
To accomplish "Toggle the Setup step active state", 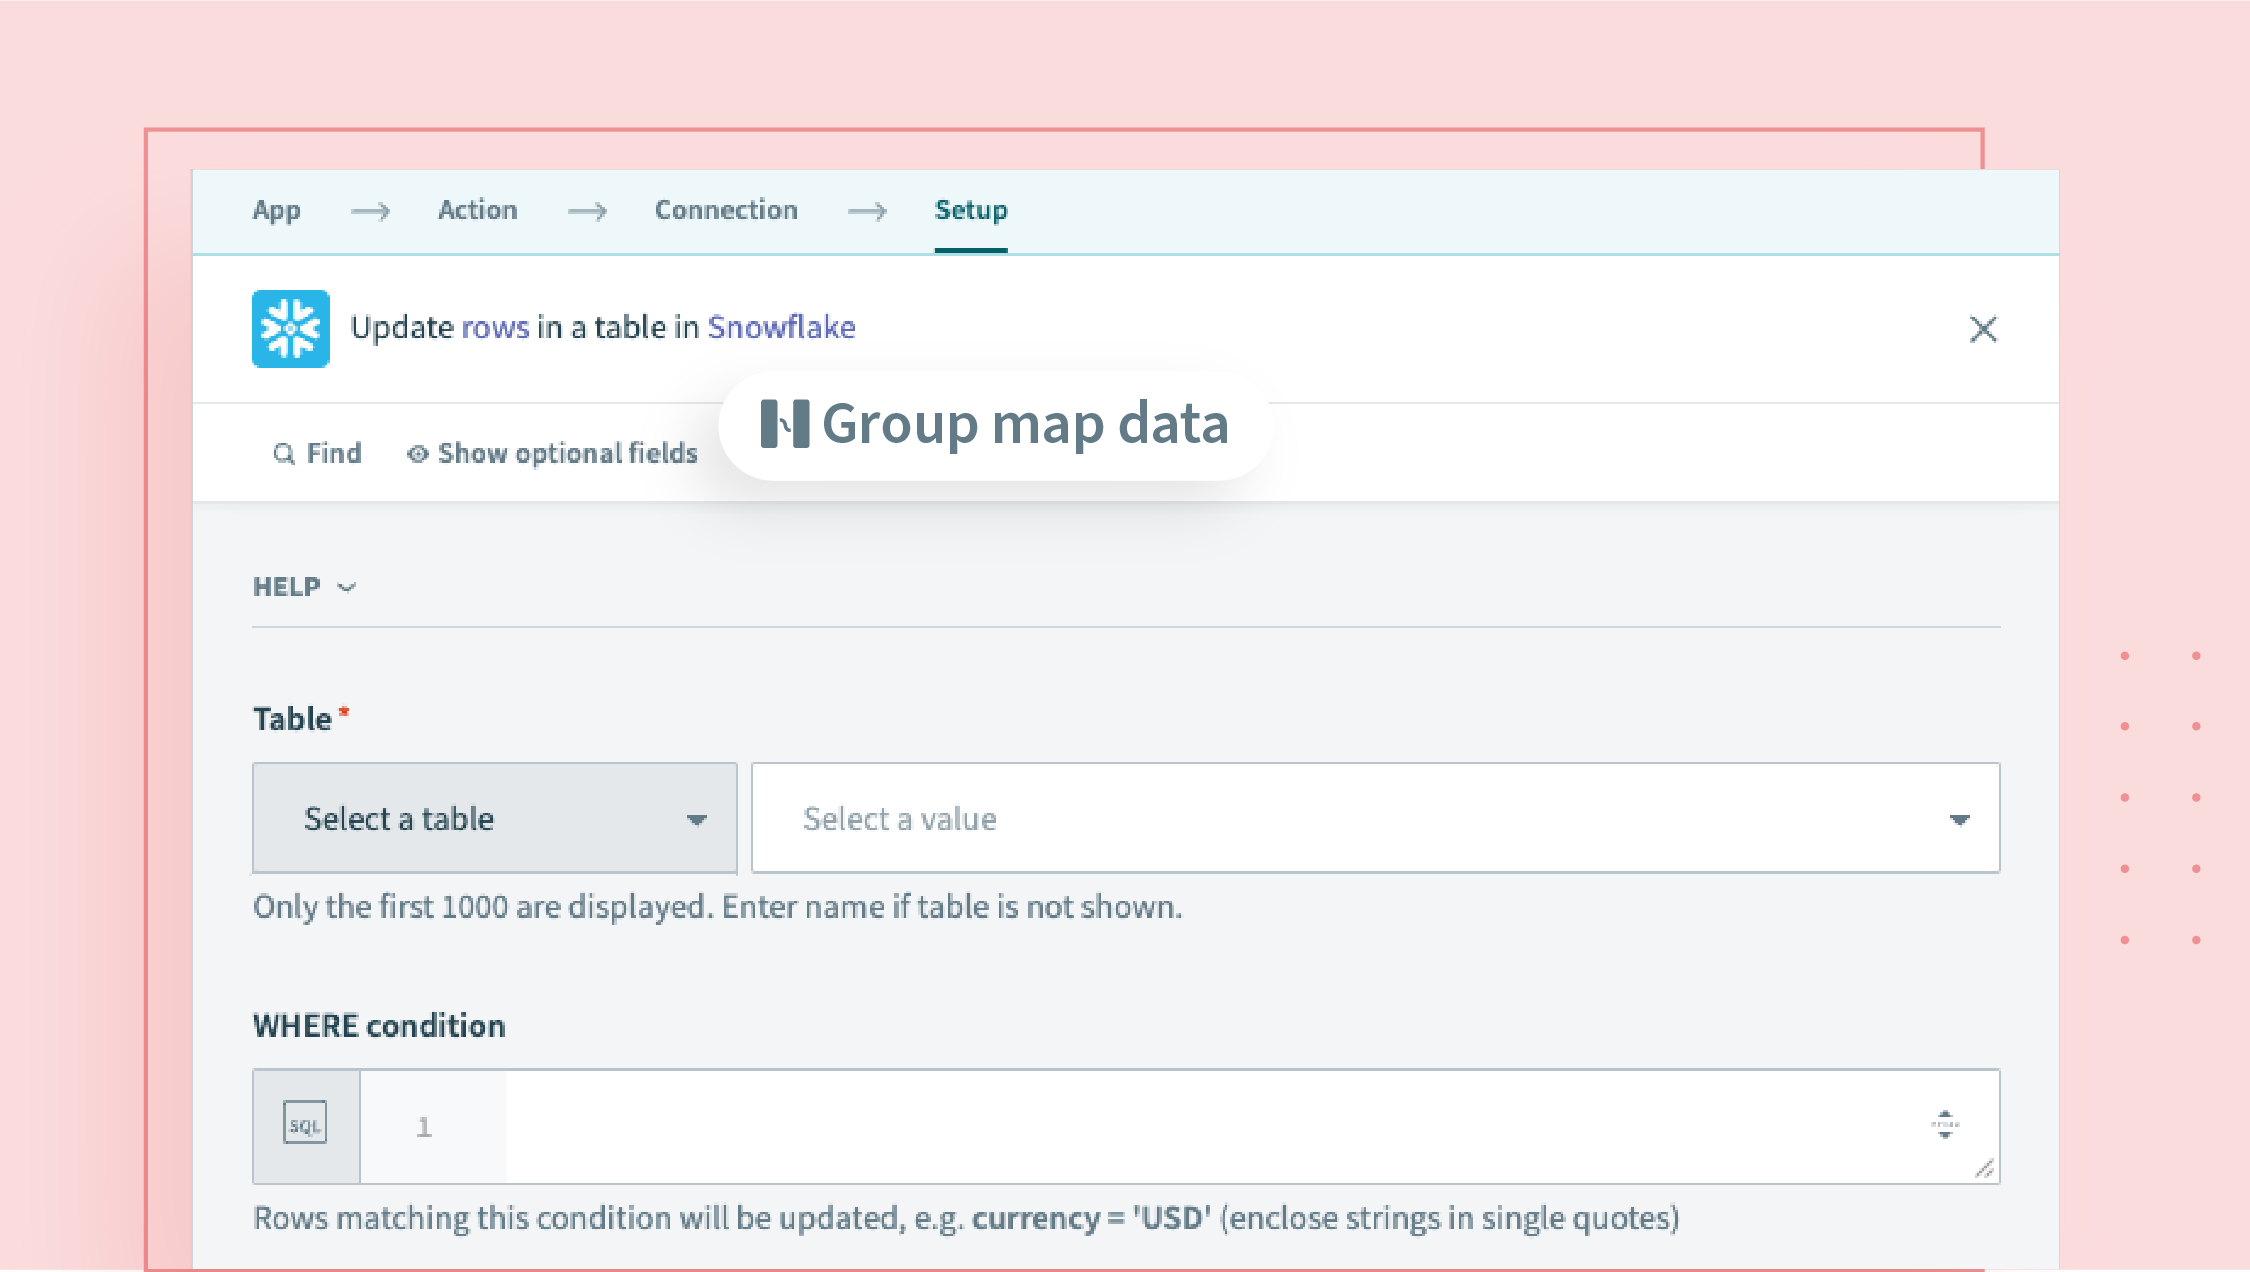I will pyautogui.click(x=969, y=210).
